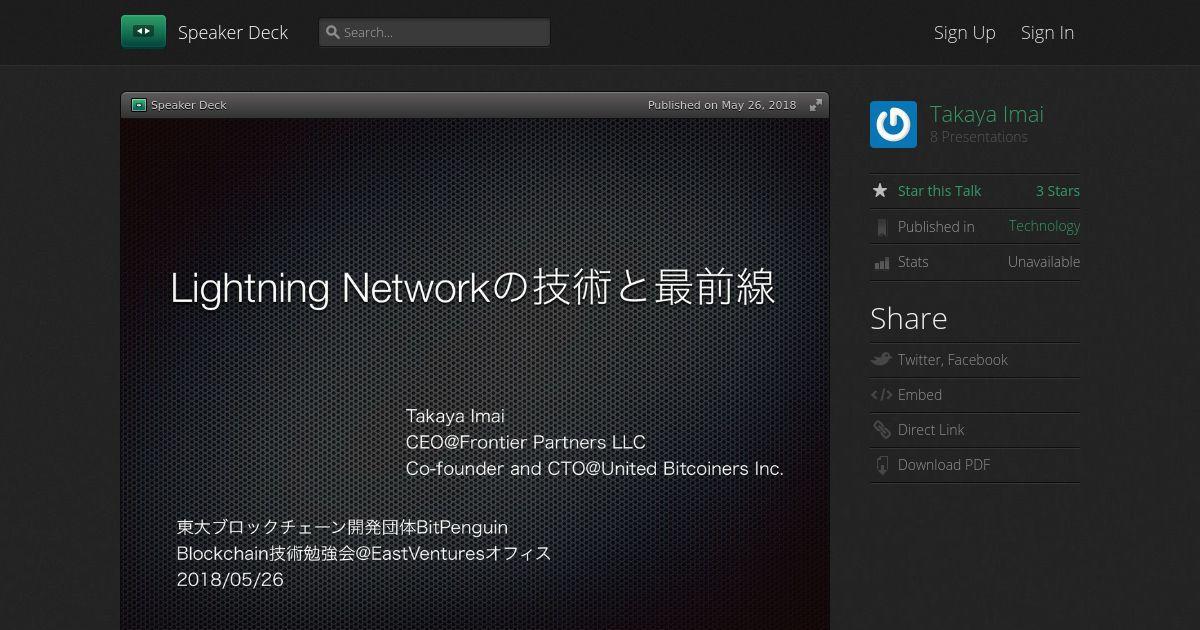Click 'Published in' label
This screenshot has width=1200, height=630.
click(x=936, y=227)
